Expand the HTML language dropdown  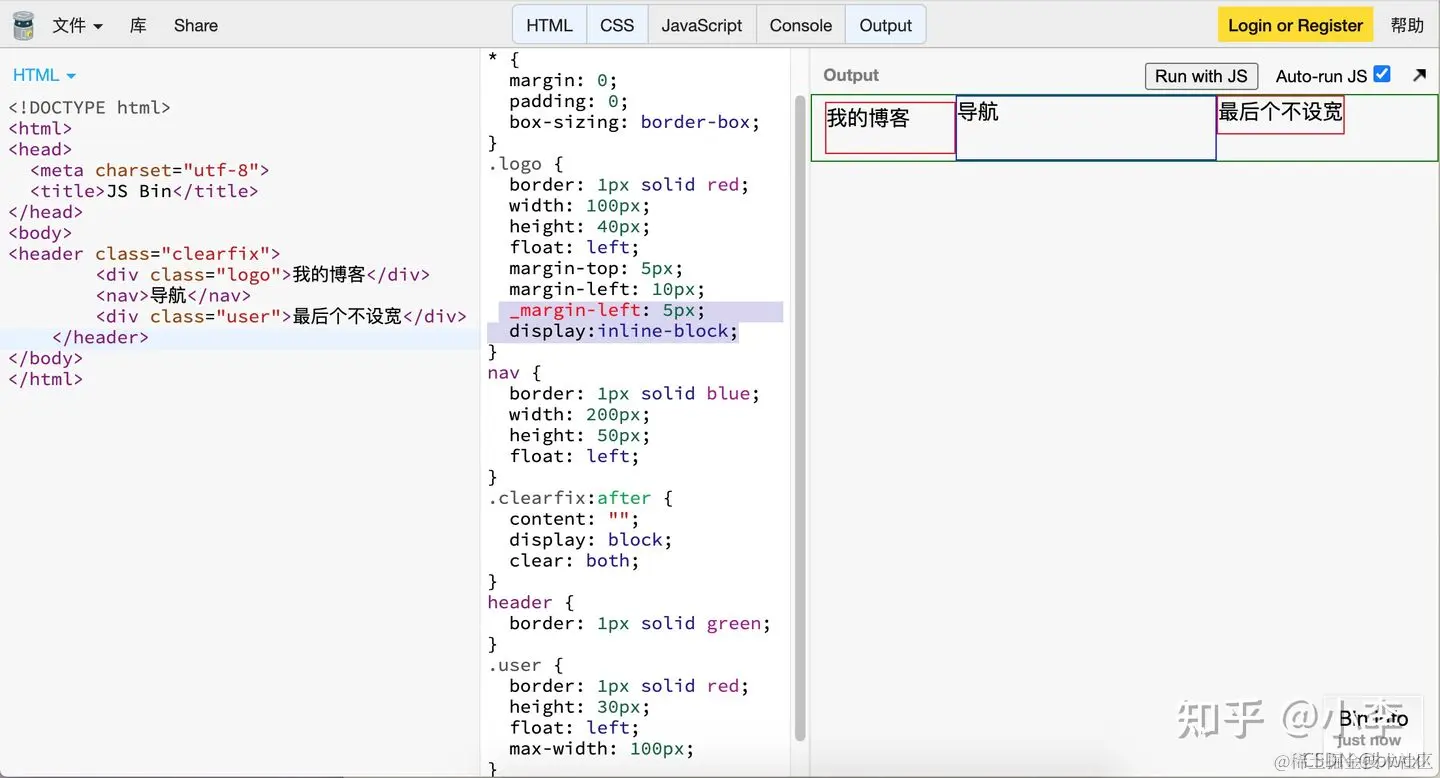point(44,75)
